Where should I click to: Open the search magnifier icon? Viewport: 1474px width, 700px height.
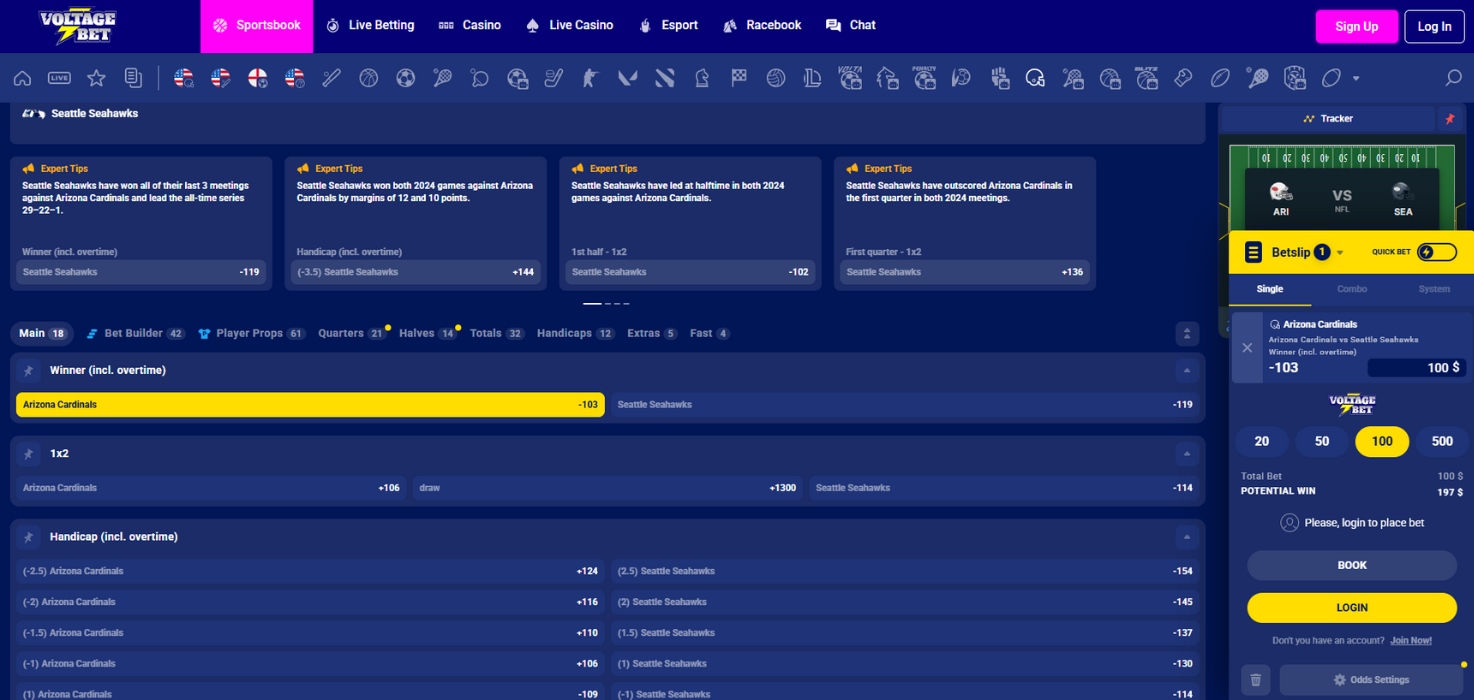(1453, 78)
